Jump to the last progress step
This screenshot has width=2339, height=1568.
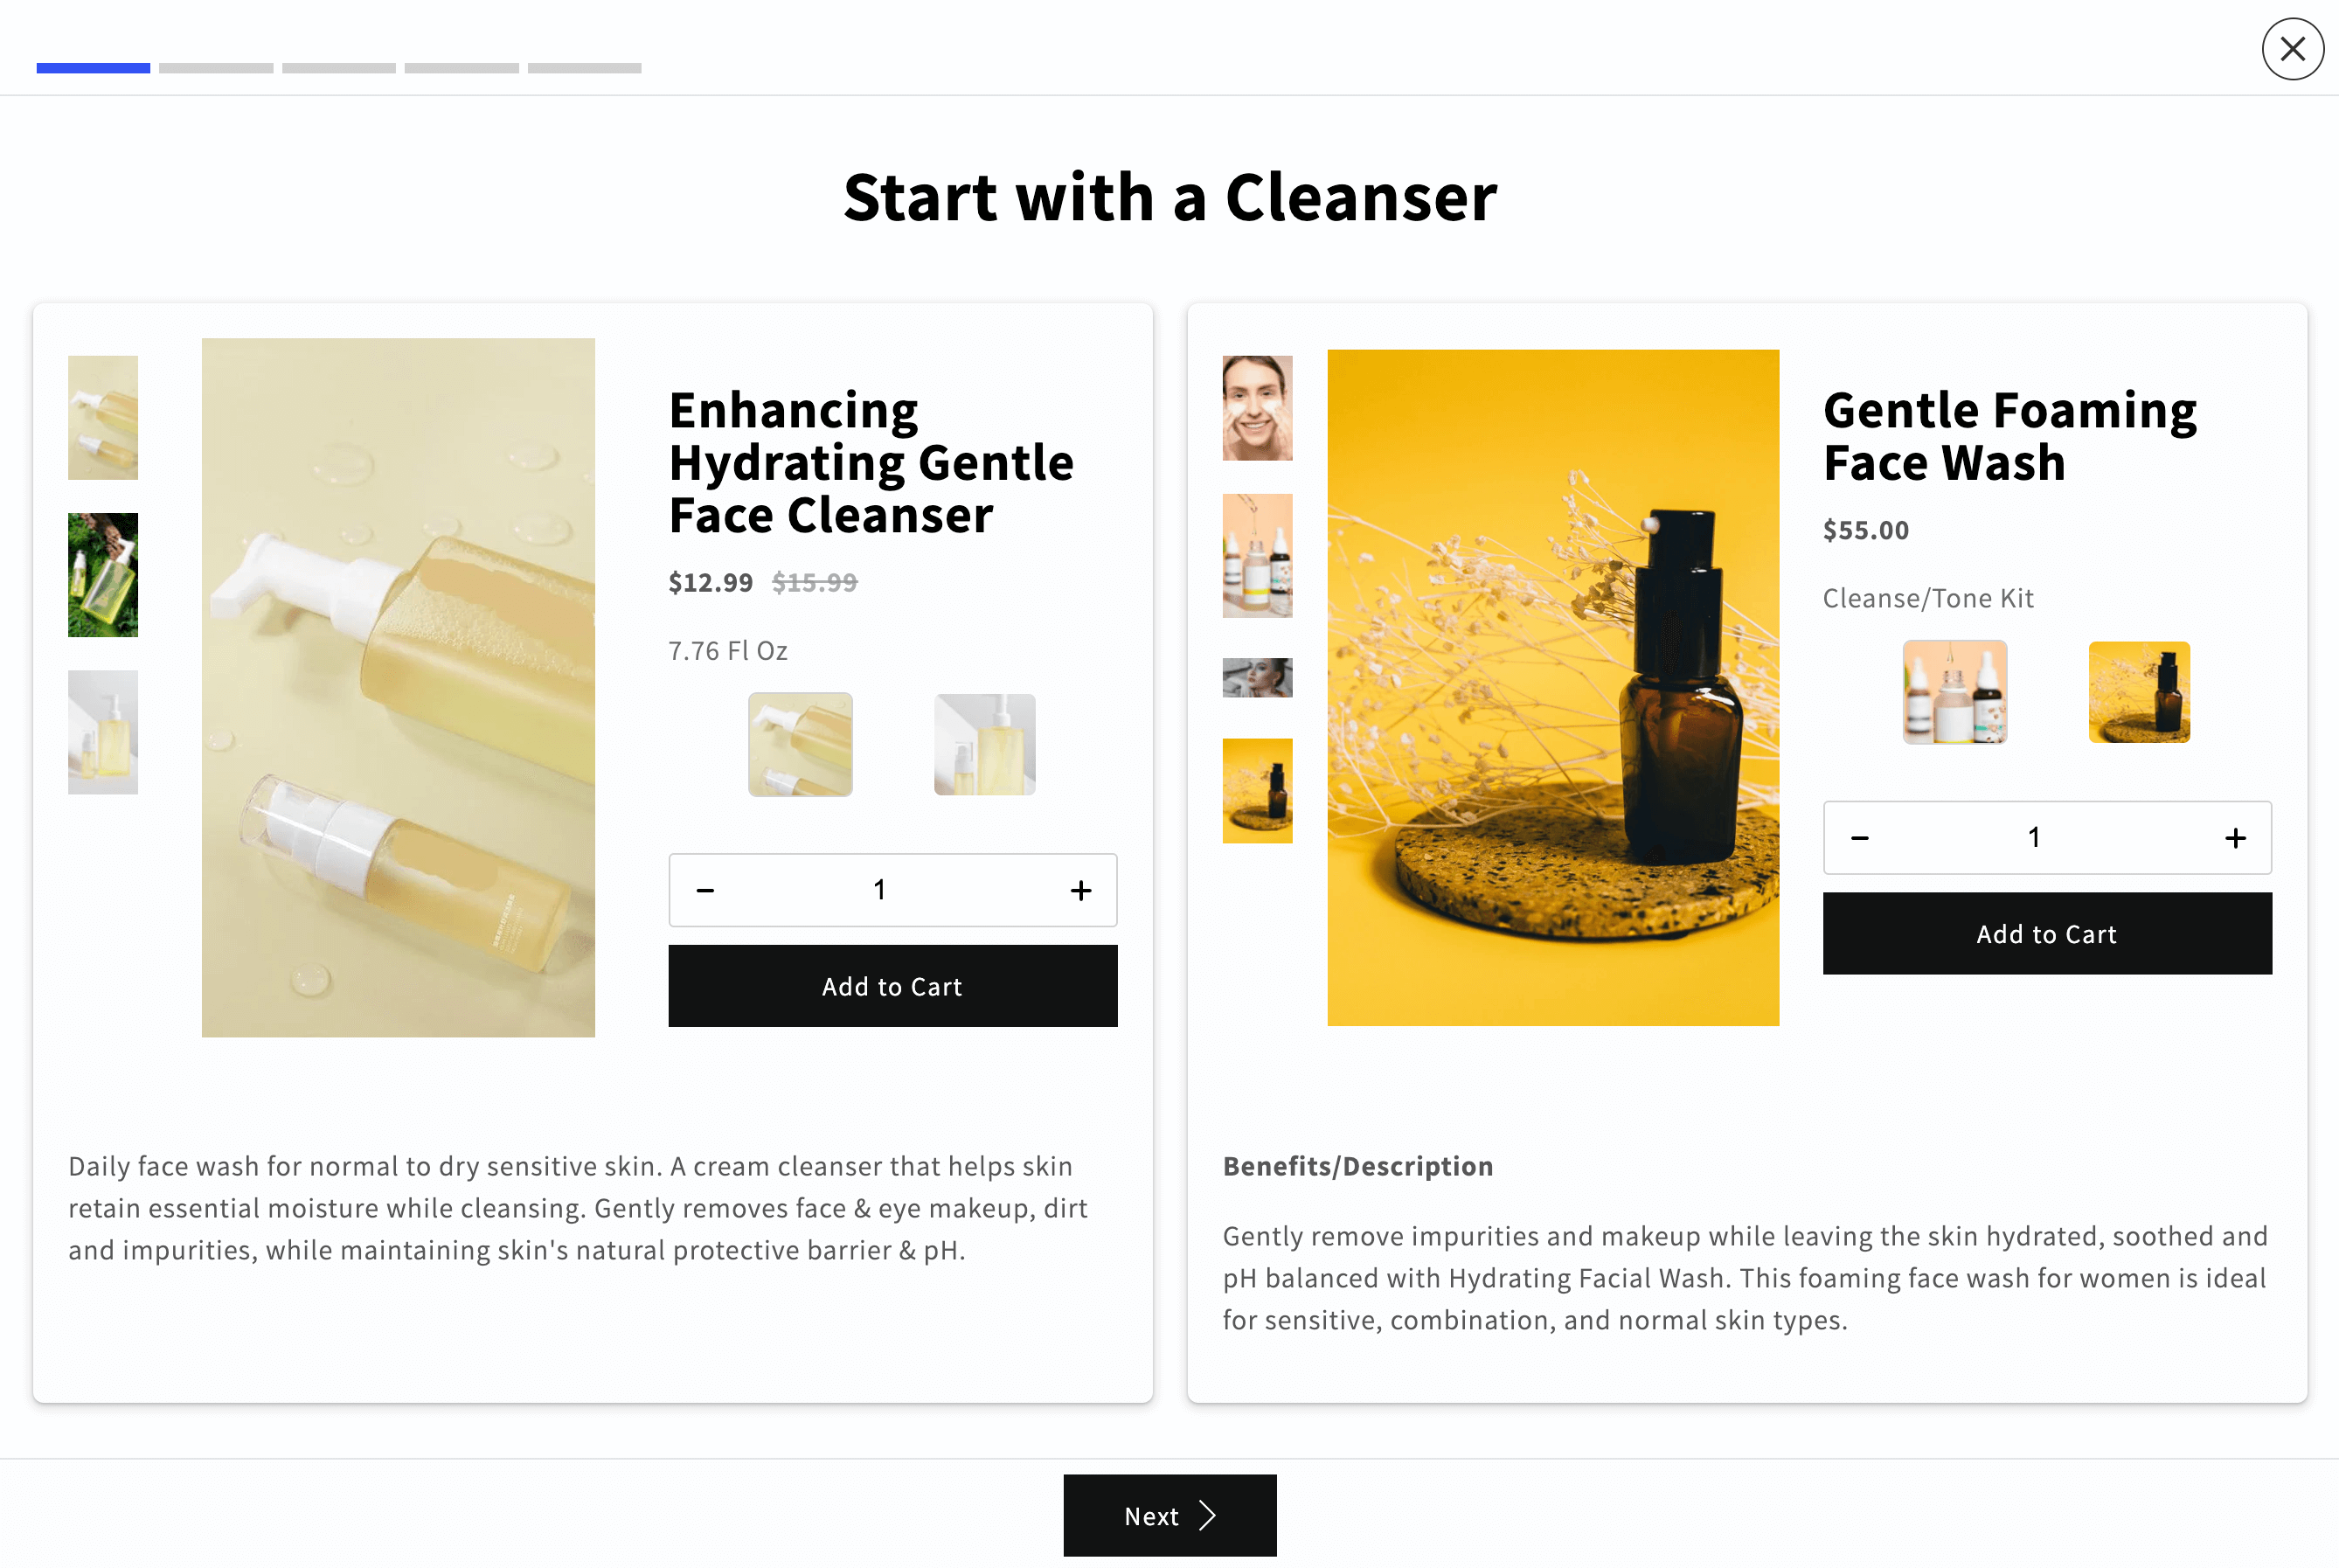[x=584, y=68]
